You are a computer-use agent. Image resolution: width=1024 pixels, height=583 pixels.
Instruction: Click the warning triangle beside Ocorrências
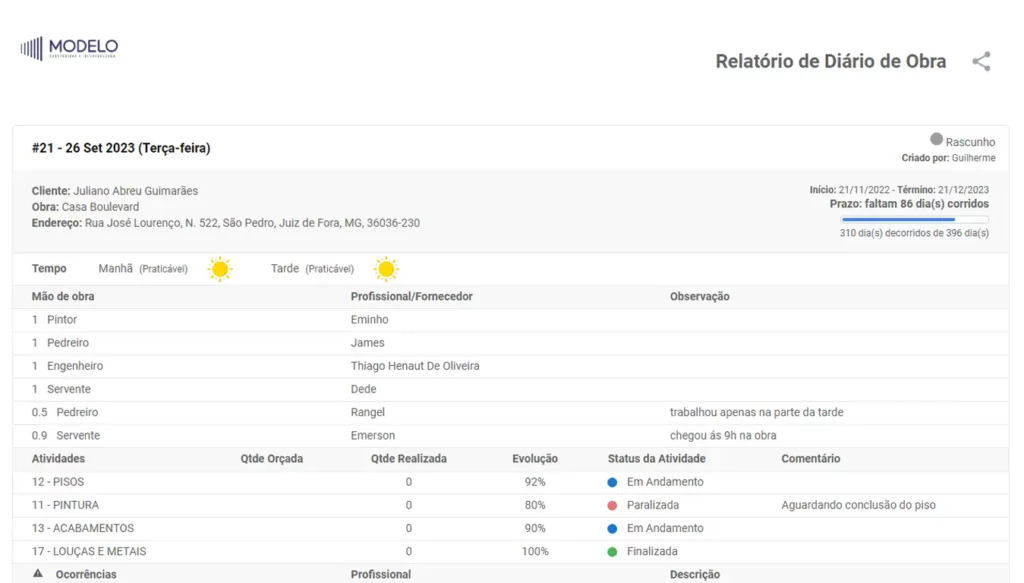[x=38, y=574]
